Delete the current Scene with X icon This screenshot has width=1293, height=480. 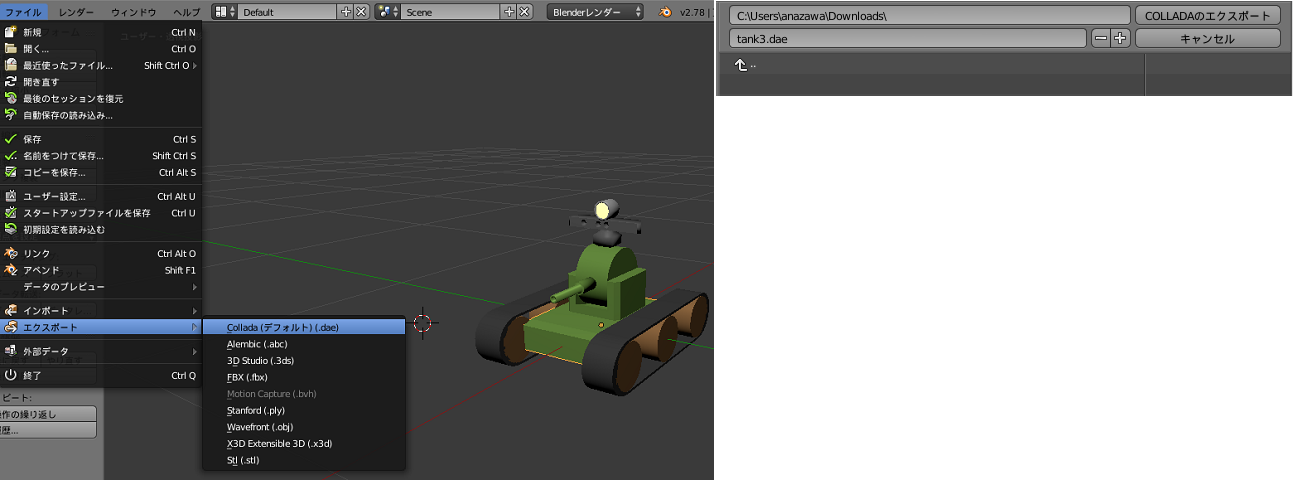click(x=524, y=12)
